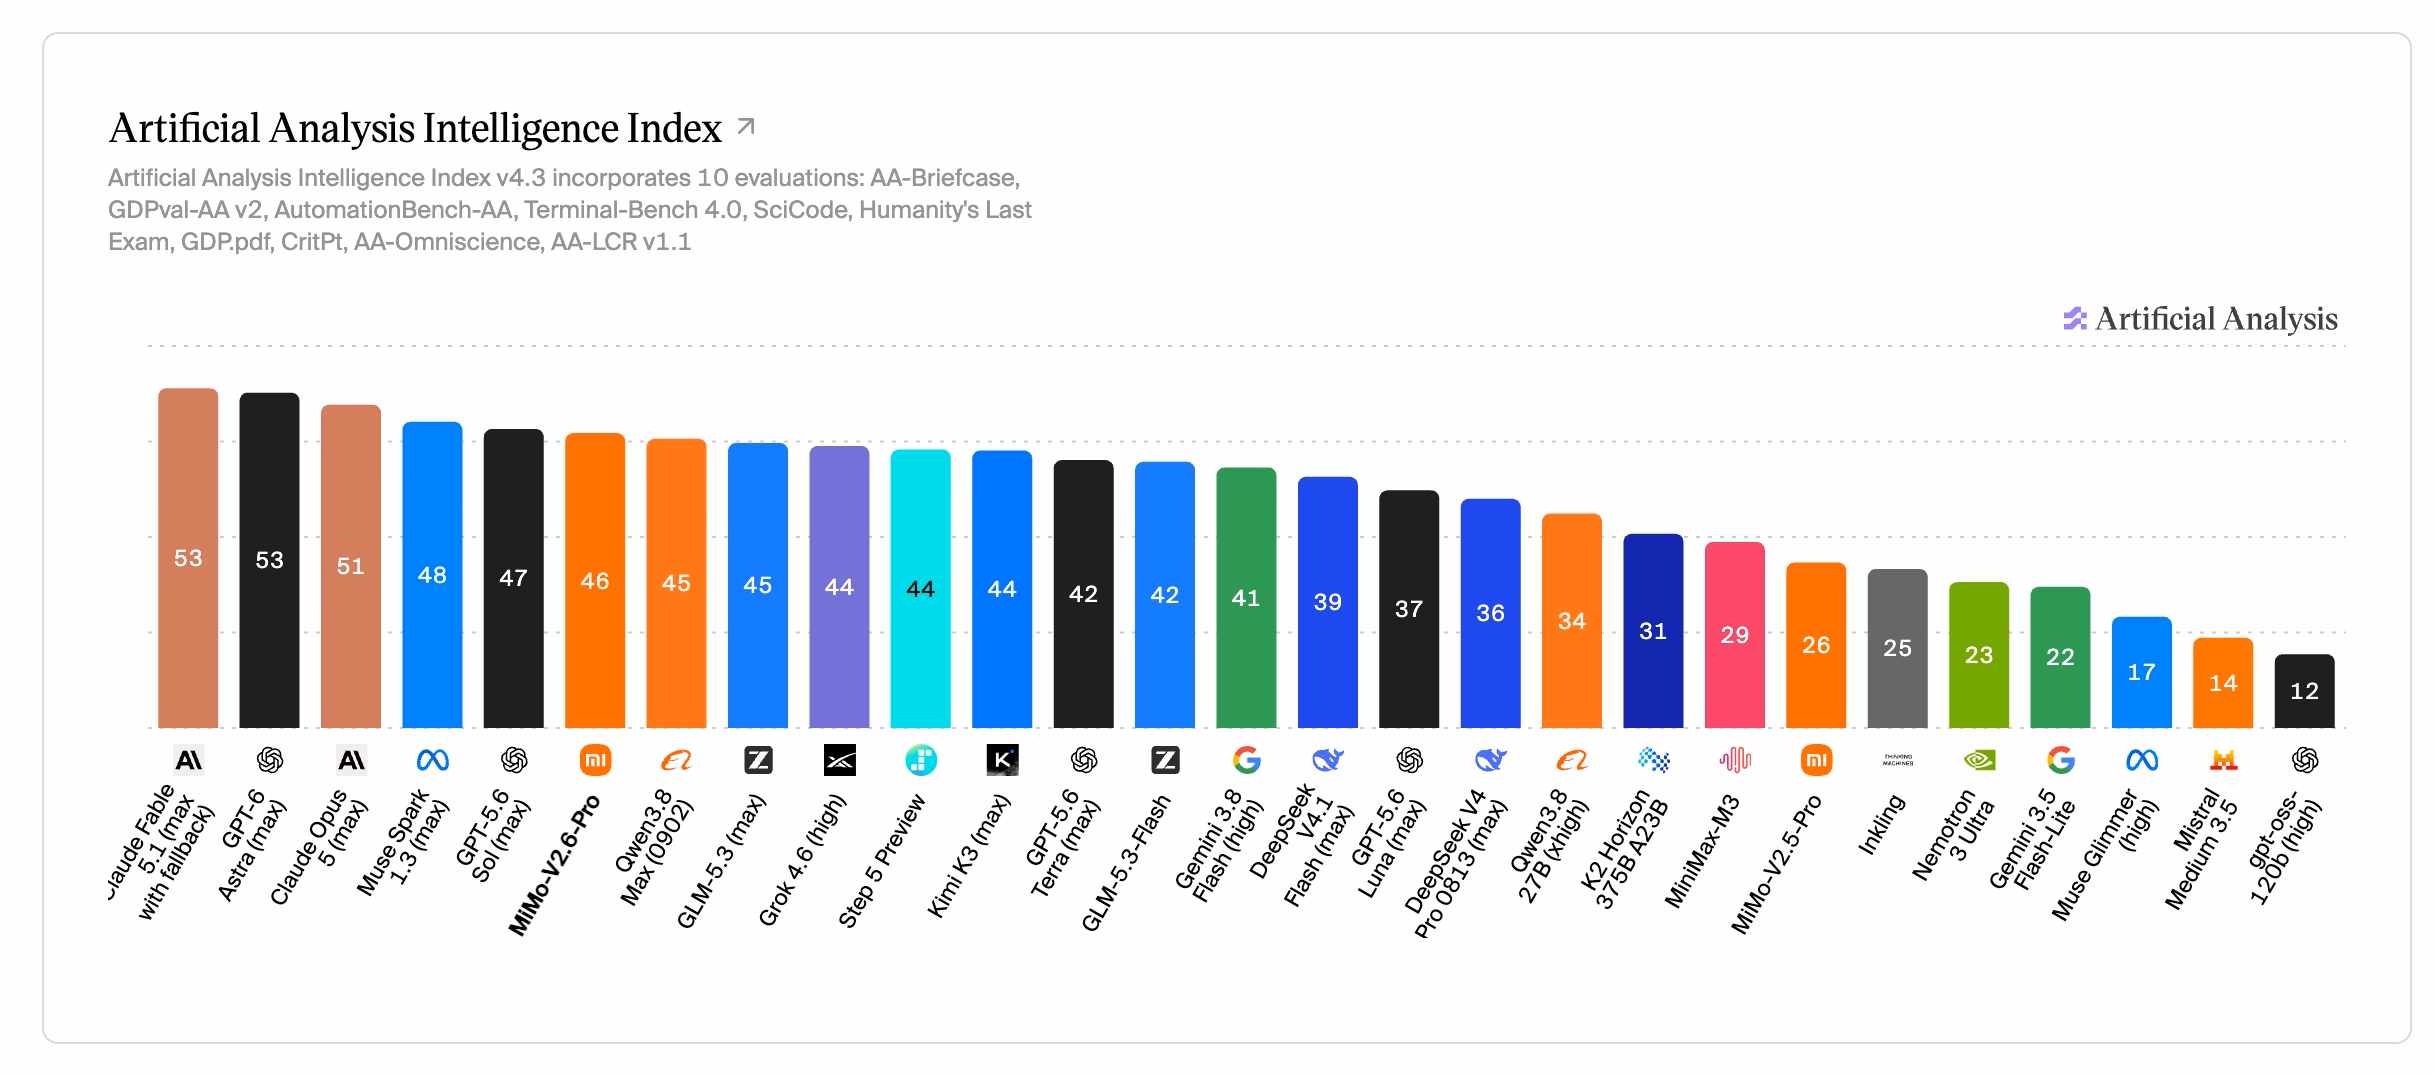Select the gpt-oss-120b bar showing 12
Screen dimensions: 2434x1076
2305,691
